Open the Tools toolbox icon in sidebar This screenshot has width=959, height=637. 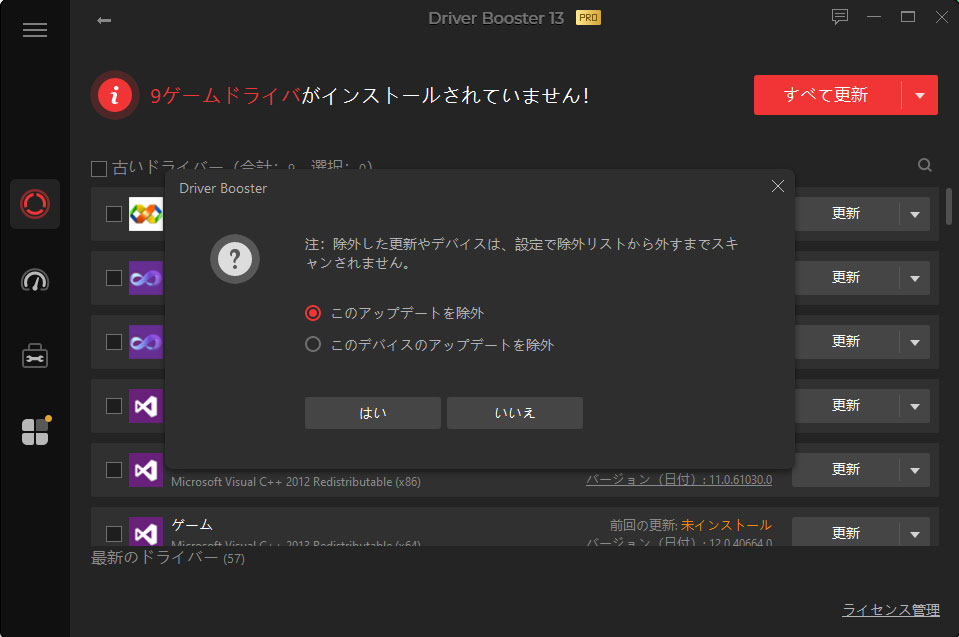pyautogui.click(x=35, y=356)
